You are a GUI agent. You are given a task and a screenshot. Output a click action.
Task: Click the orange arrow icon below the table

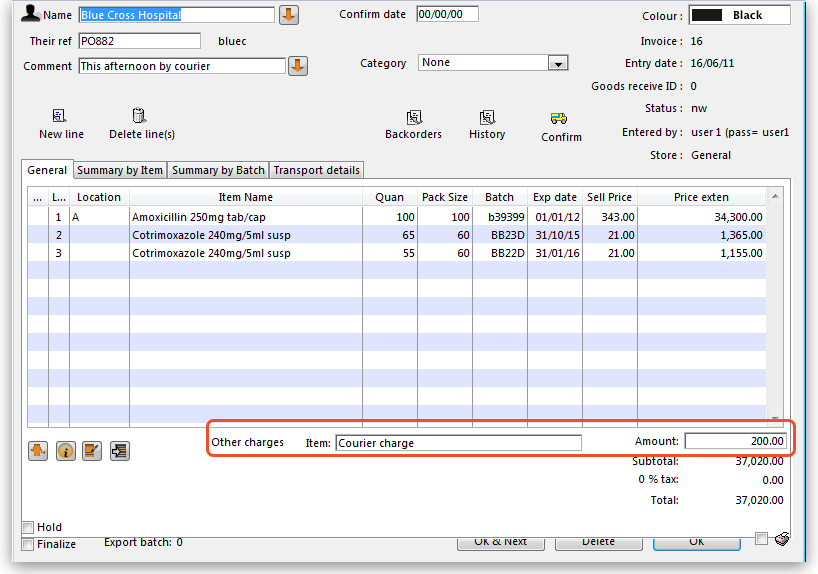[x=39, y=451]
